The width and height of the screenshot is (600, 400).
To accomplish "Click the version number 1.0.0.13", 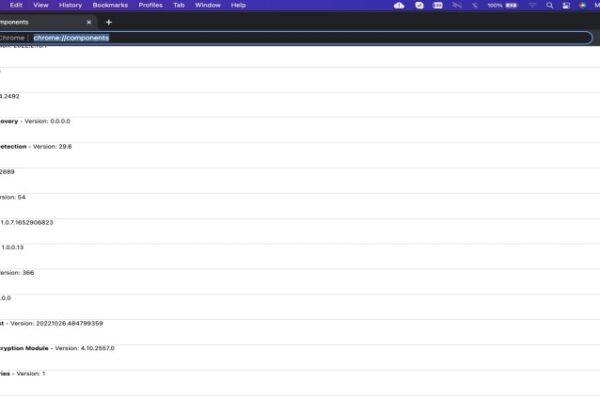I will pos(12,247).
